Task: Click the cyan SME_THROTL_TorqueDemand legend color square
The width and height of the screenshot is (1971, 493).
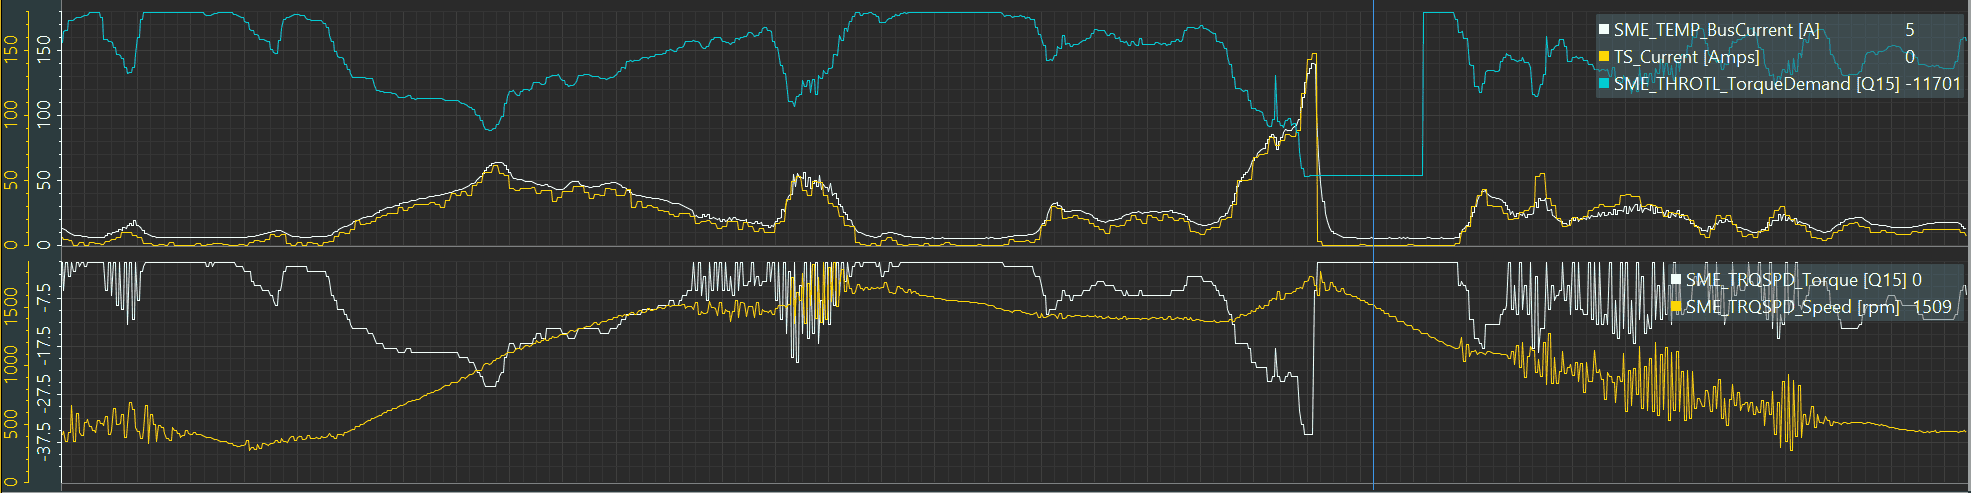Action: tap(1604, 84)
